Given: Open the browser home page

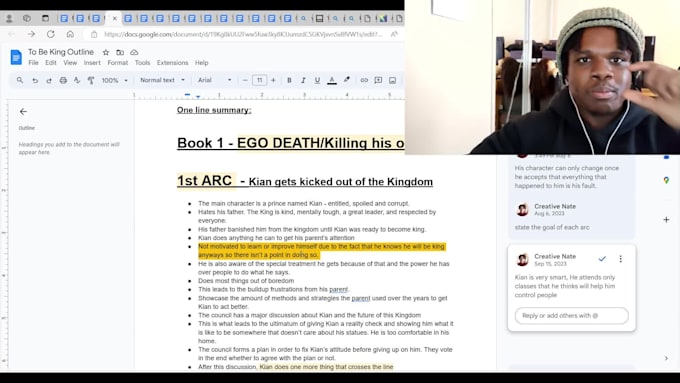Looking at the screenshot, I should click(70, 34).
